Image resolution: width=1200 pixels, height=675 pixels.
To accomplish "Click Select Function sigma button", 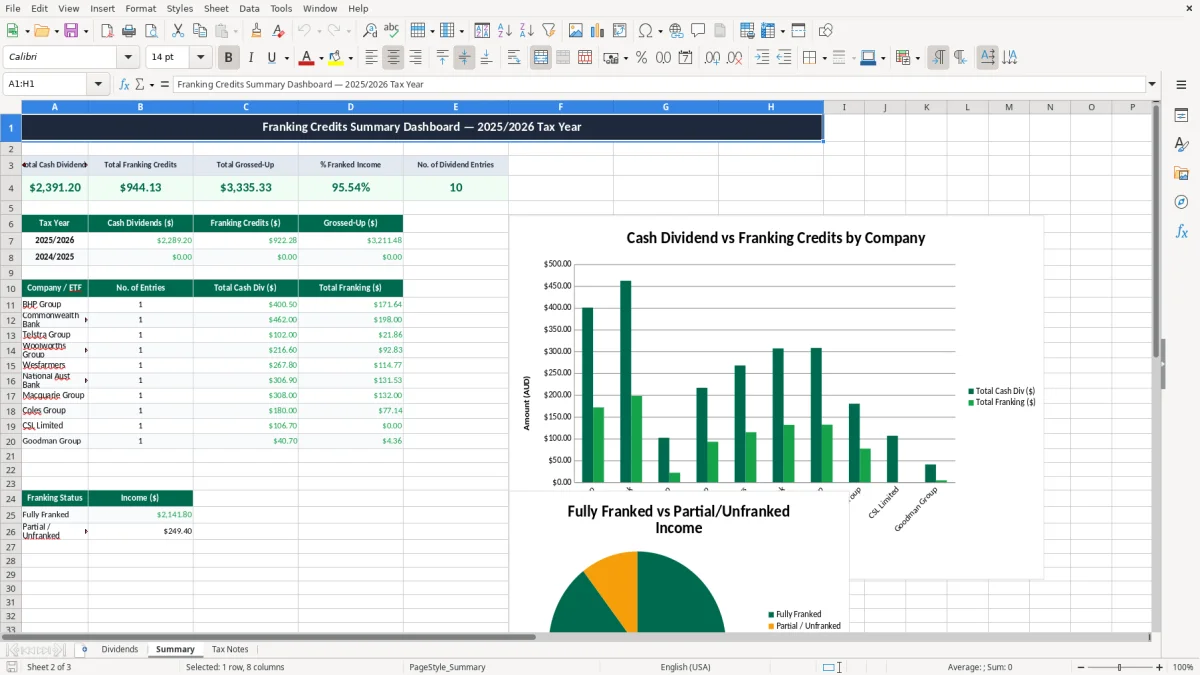I will click(139, 85).
